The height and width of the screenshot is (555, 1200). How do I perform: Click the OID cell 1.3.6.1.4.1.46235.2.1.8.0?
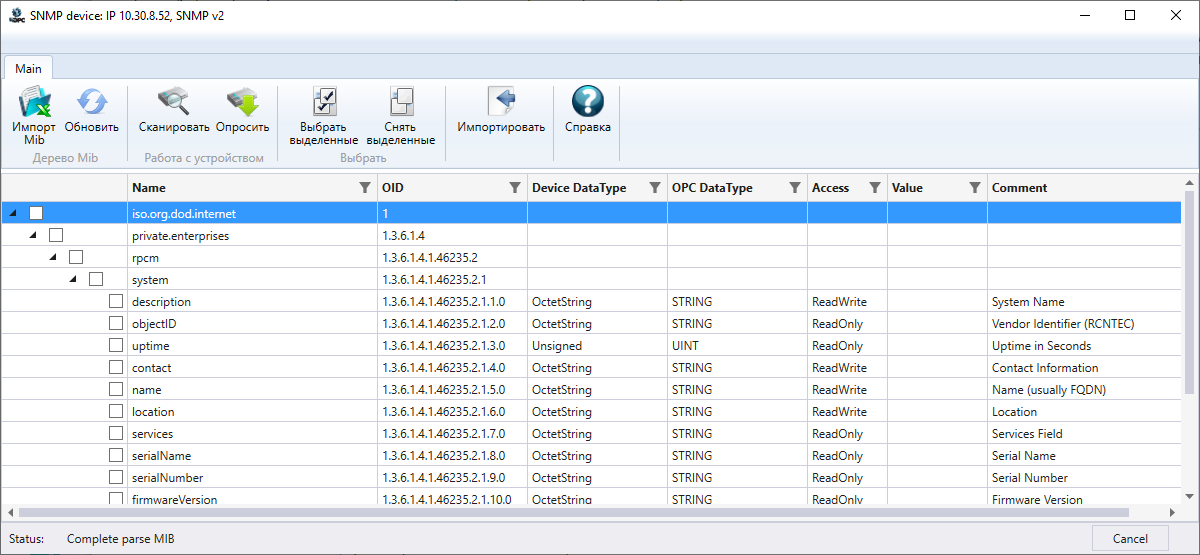pos(443,455)
